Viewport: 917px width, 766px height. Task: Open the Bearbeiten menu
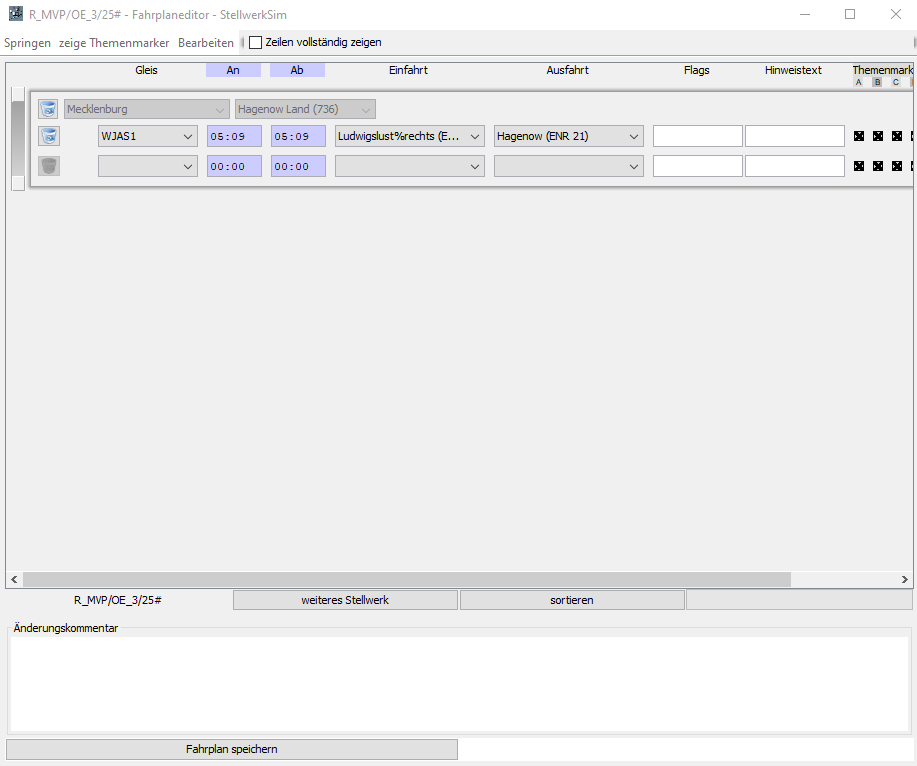(x=205, y=43)
